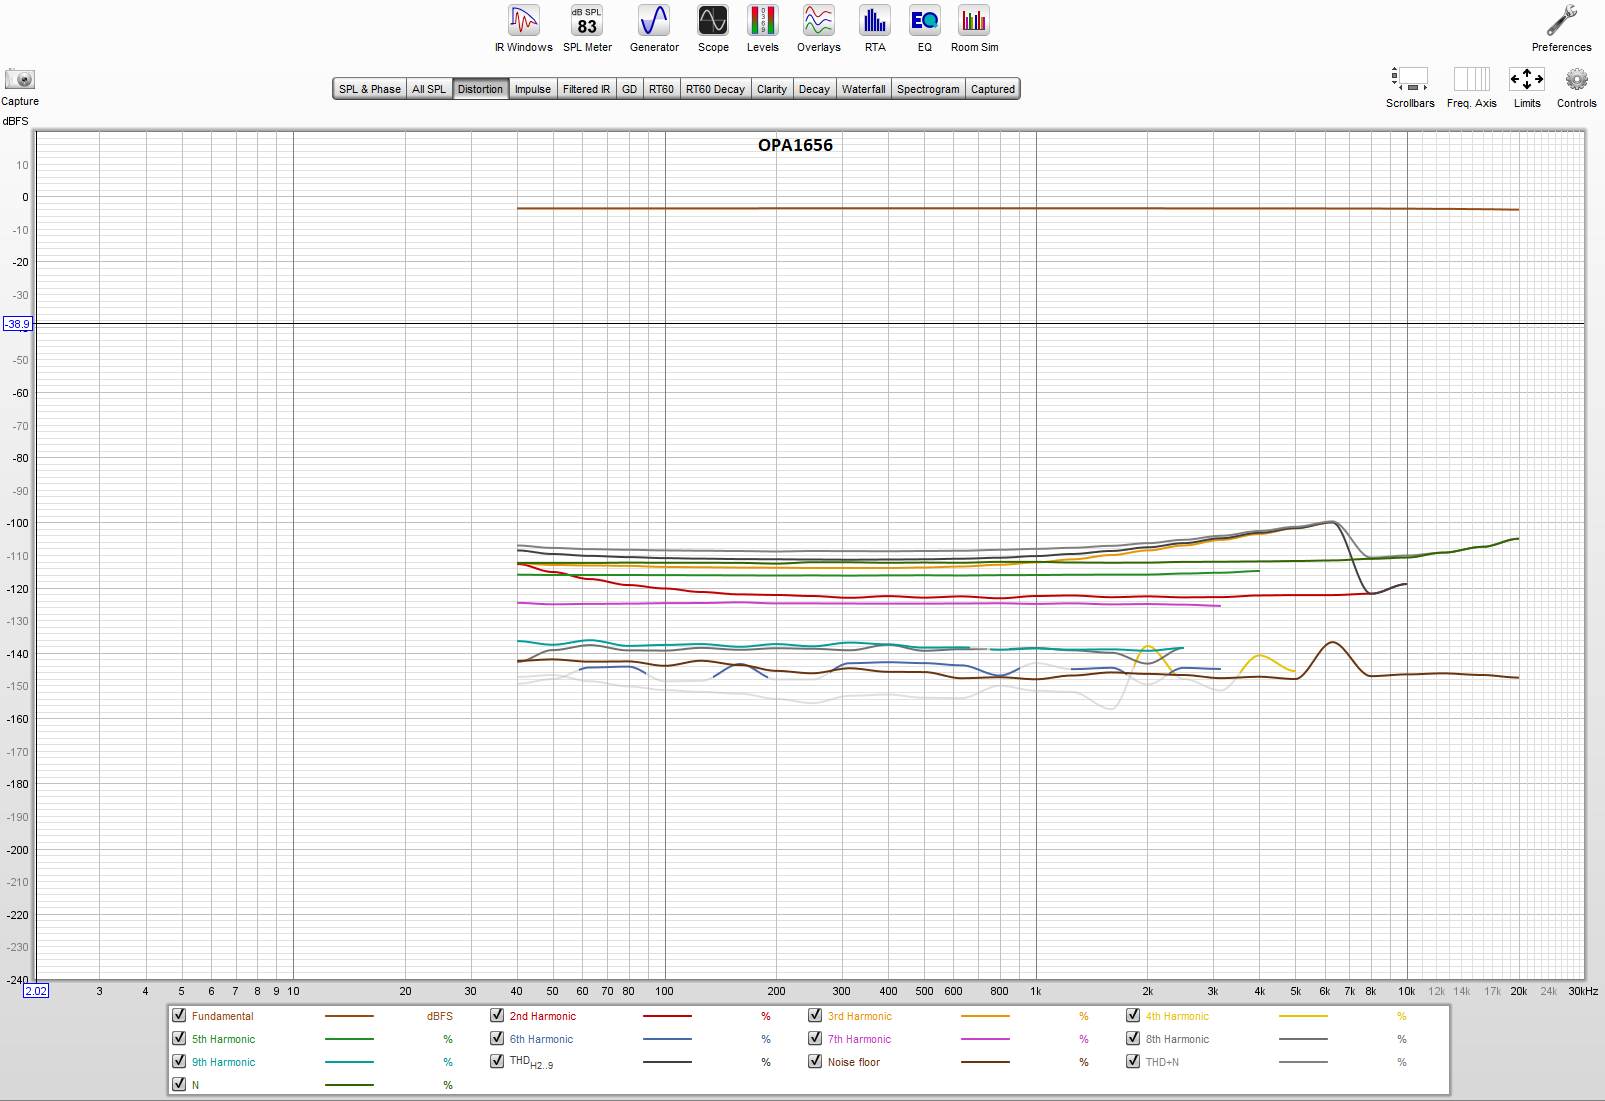Viewport: 1605px width, 1101px height.
Task: Open the Clarity tab
Action: point(772,89)
